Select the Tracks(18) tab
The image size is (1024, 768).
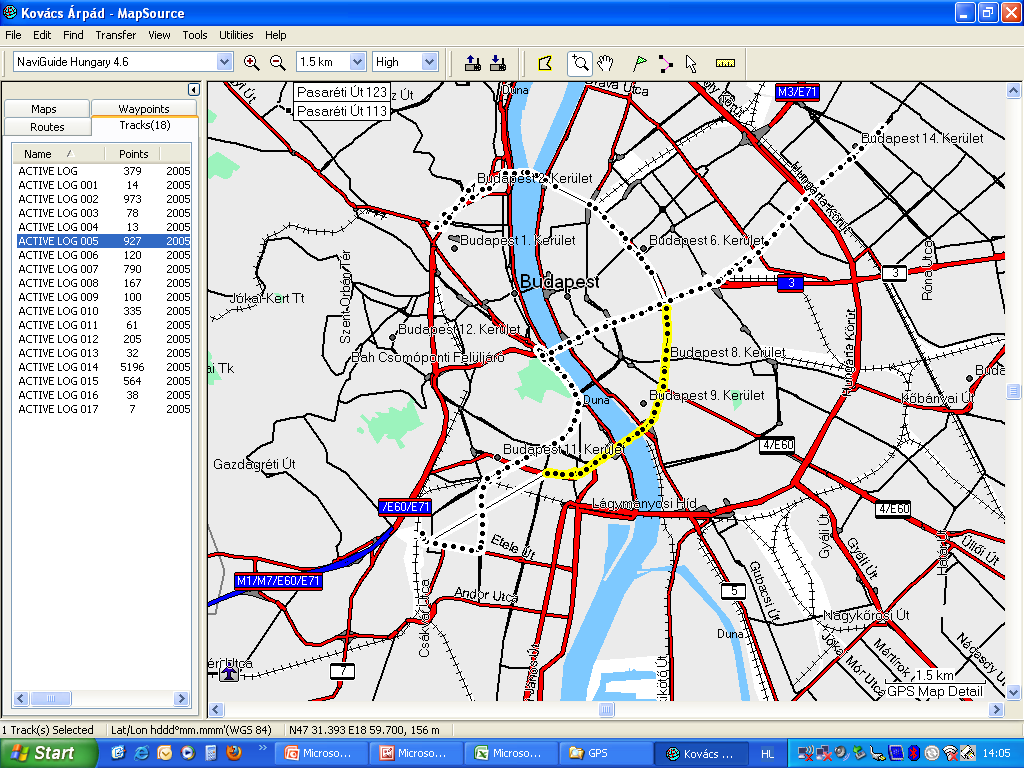[144, 125]
